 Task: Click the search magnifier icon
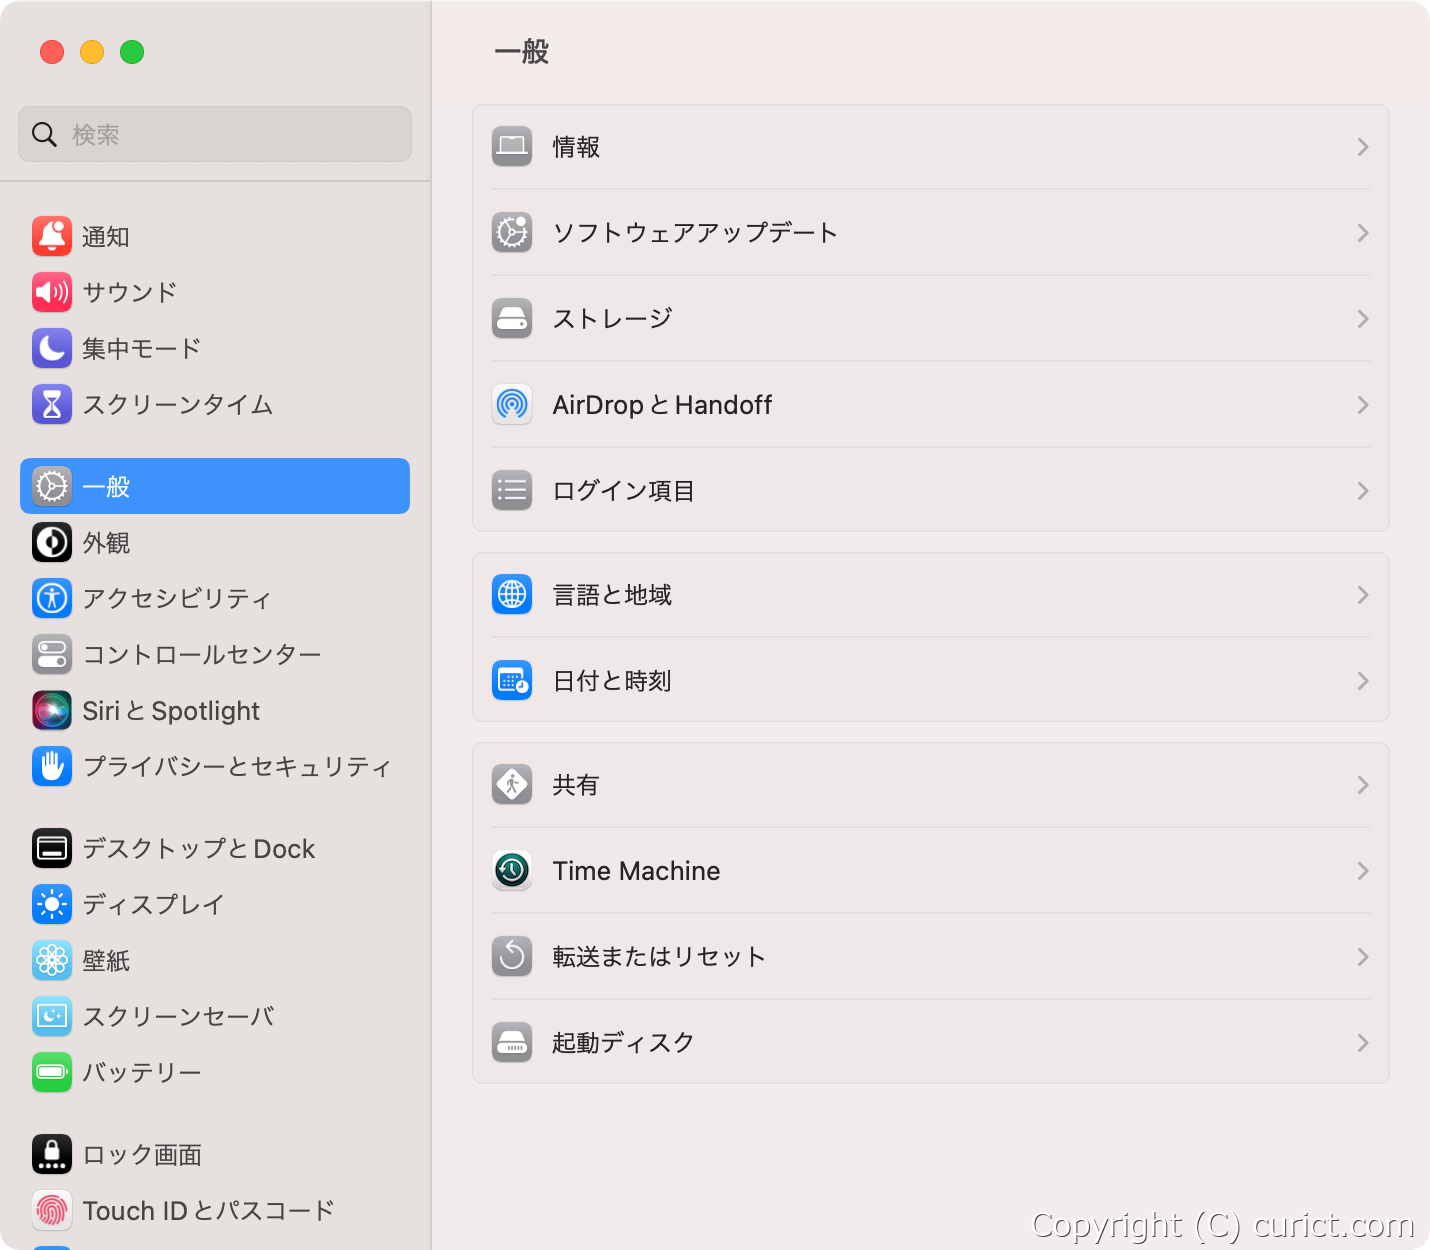44,134
